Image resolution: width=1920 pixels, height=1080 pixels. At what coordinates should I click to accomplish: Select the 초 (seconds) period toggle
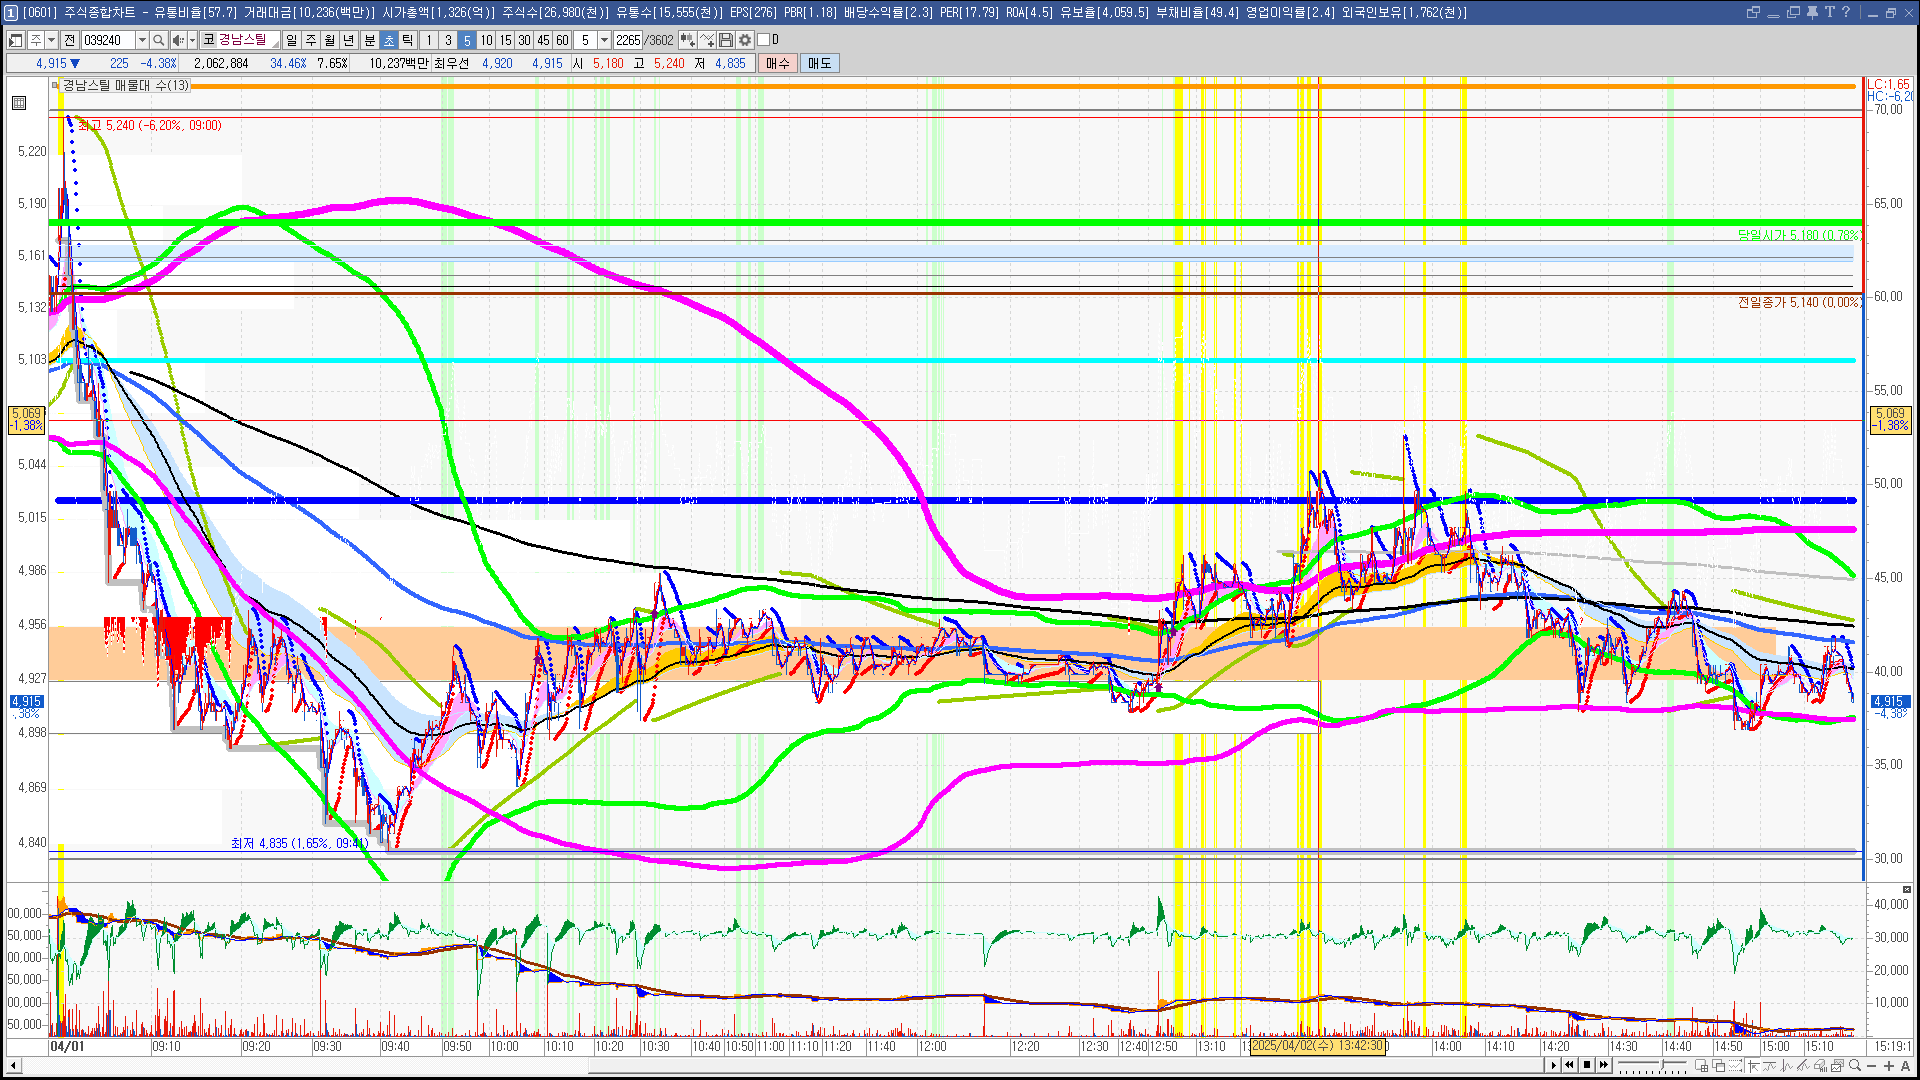click(389, 40)
